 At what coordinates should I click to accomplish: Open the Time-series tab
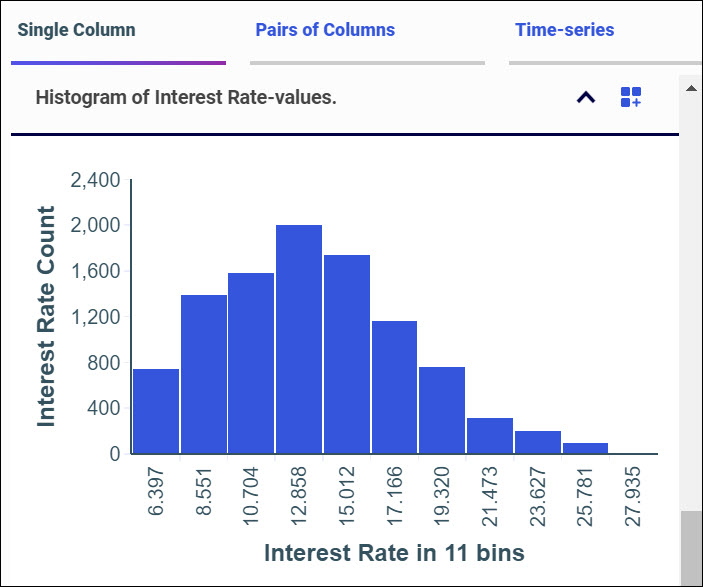point(565,30)
